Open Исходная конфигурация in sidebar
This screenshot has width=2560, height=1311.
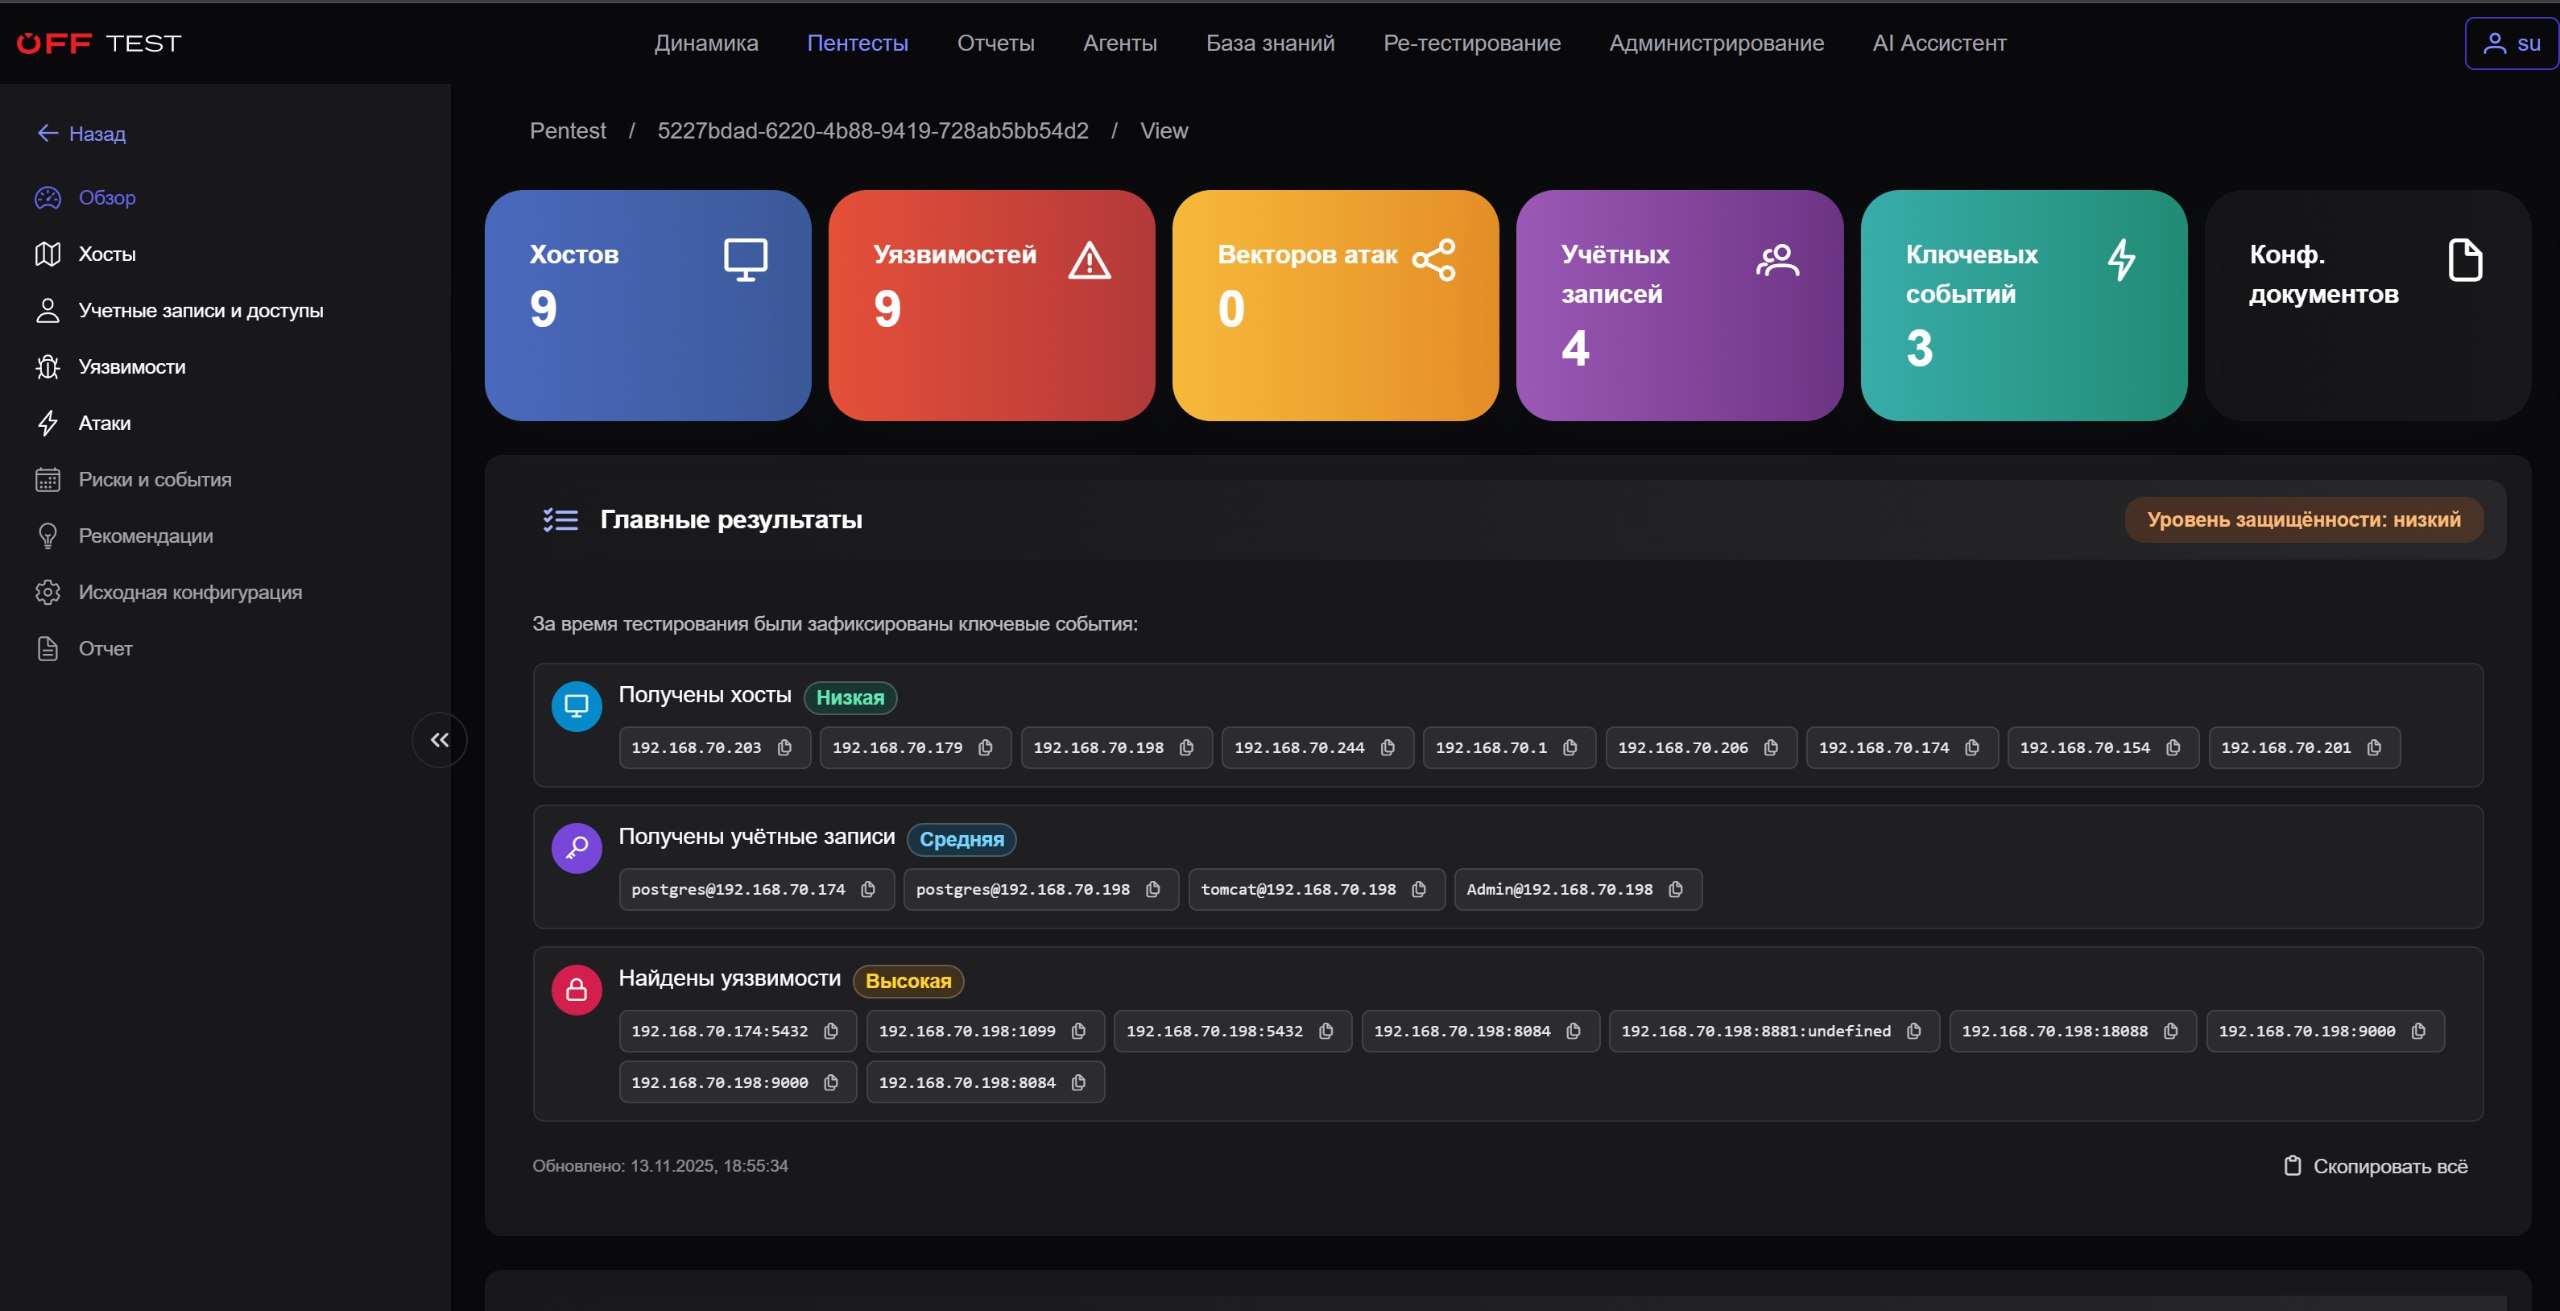tap(169, 592)
